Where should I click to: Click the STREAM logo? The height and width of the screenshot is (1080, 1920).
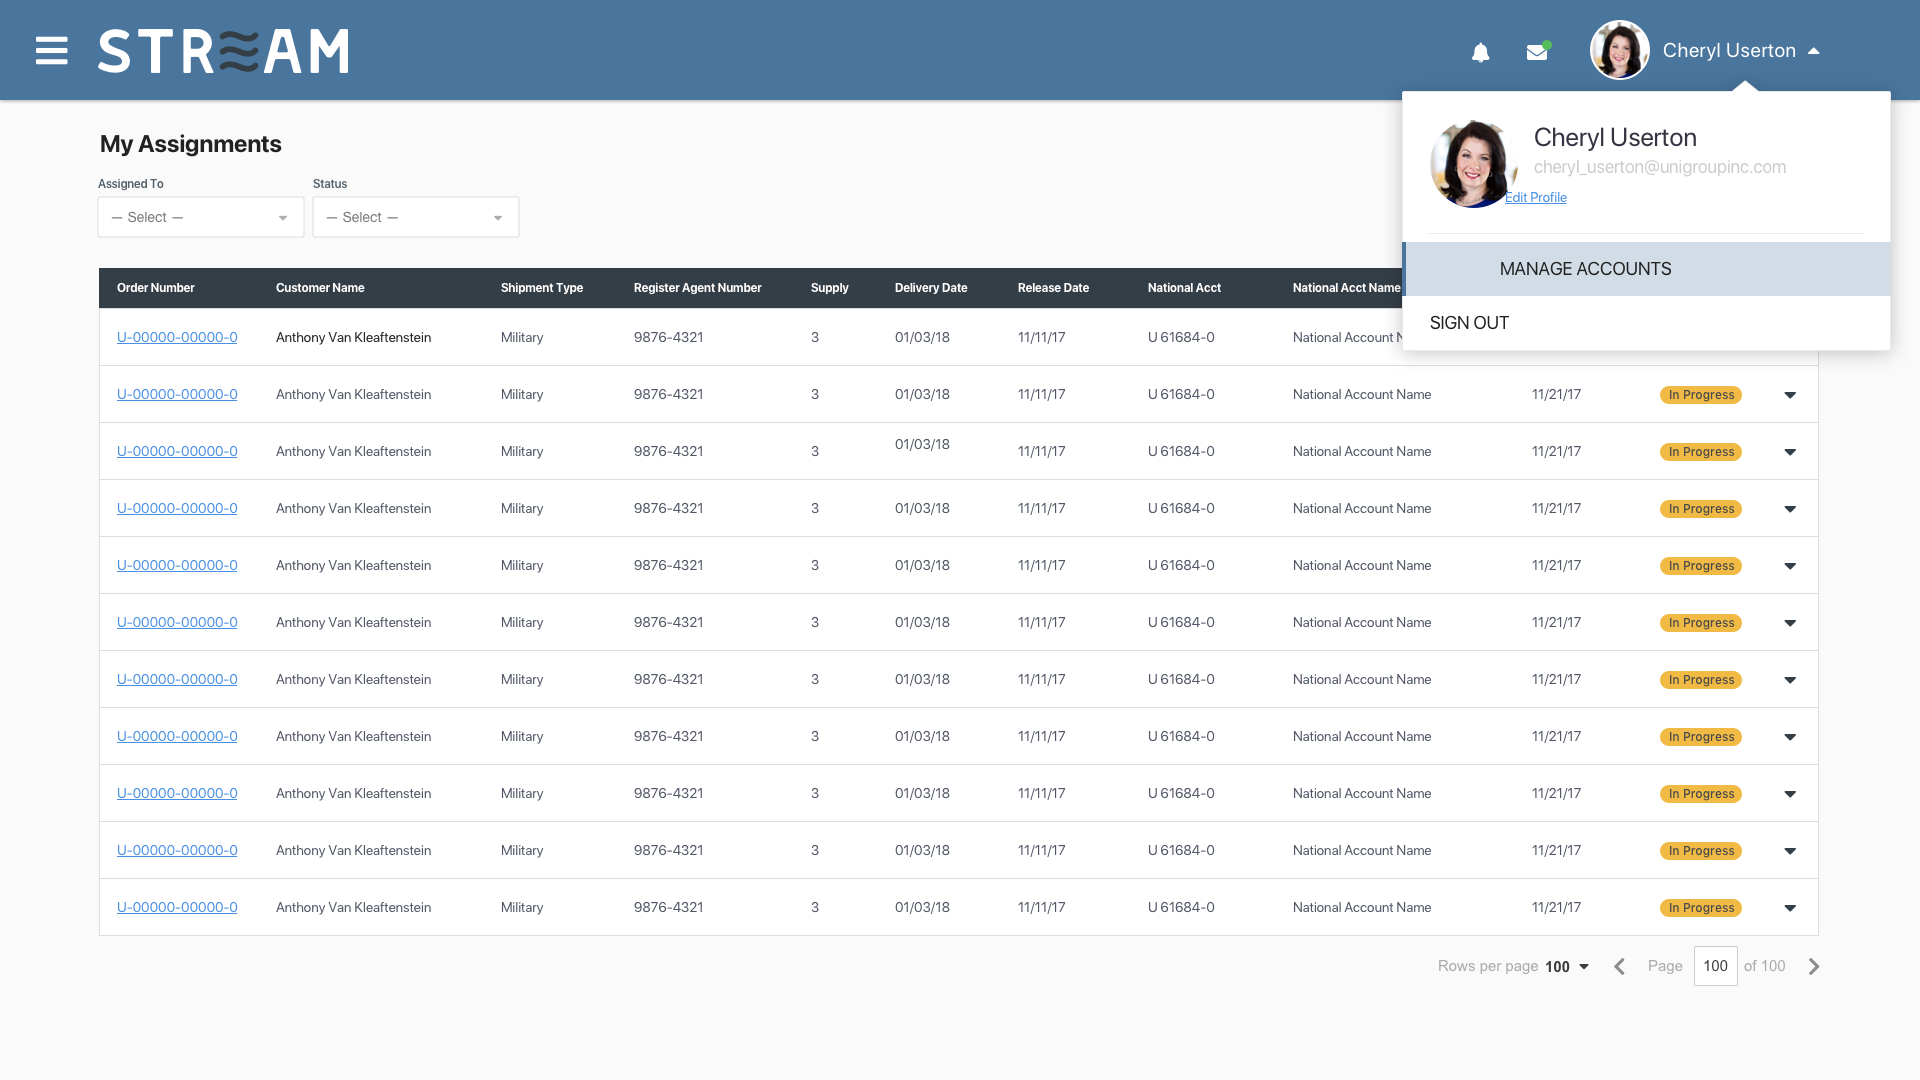223,51
